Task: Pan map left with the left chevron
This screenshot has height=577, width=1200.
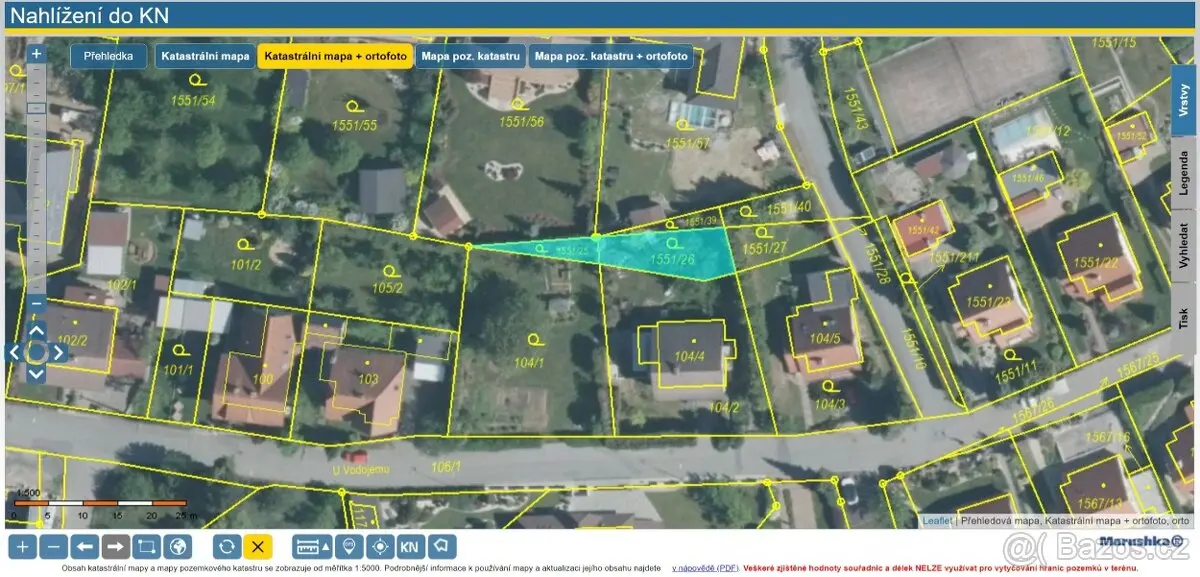Action: (14, 352)
